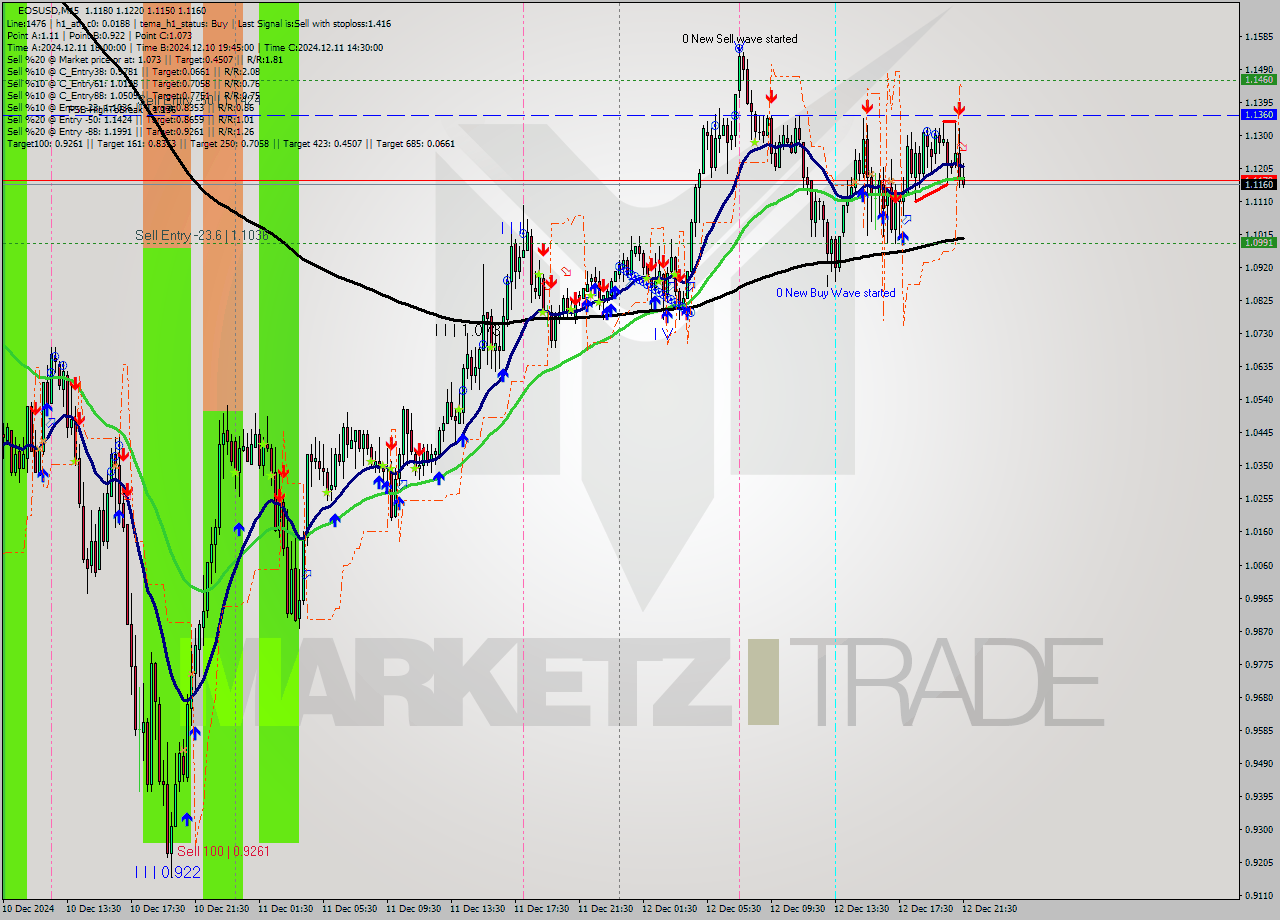The image size is (1280, 920).
Task: Click the 0.9205 price axis label
Action: (1258, 863)
